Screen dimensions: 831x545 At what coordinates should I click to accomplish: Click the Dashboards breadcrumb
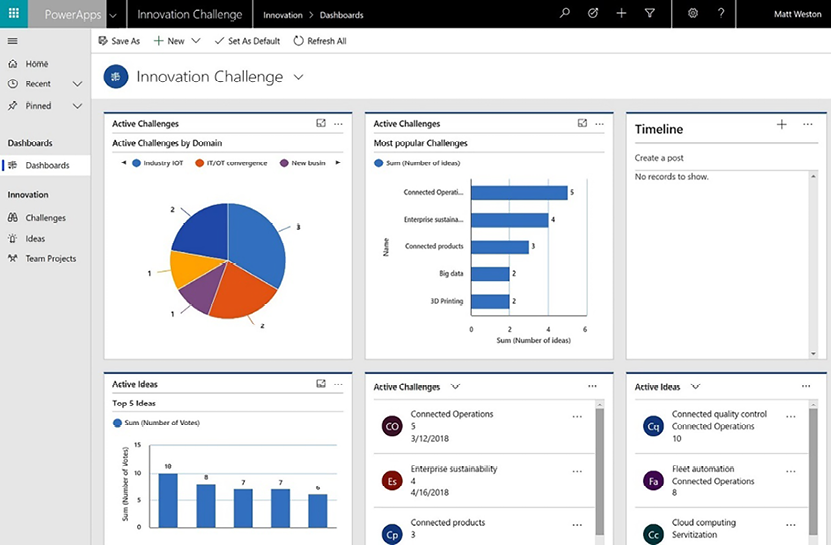point(341,15)
